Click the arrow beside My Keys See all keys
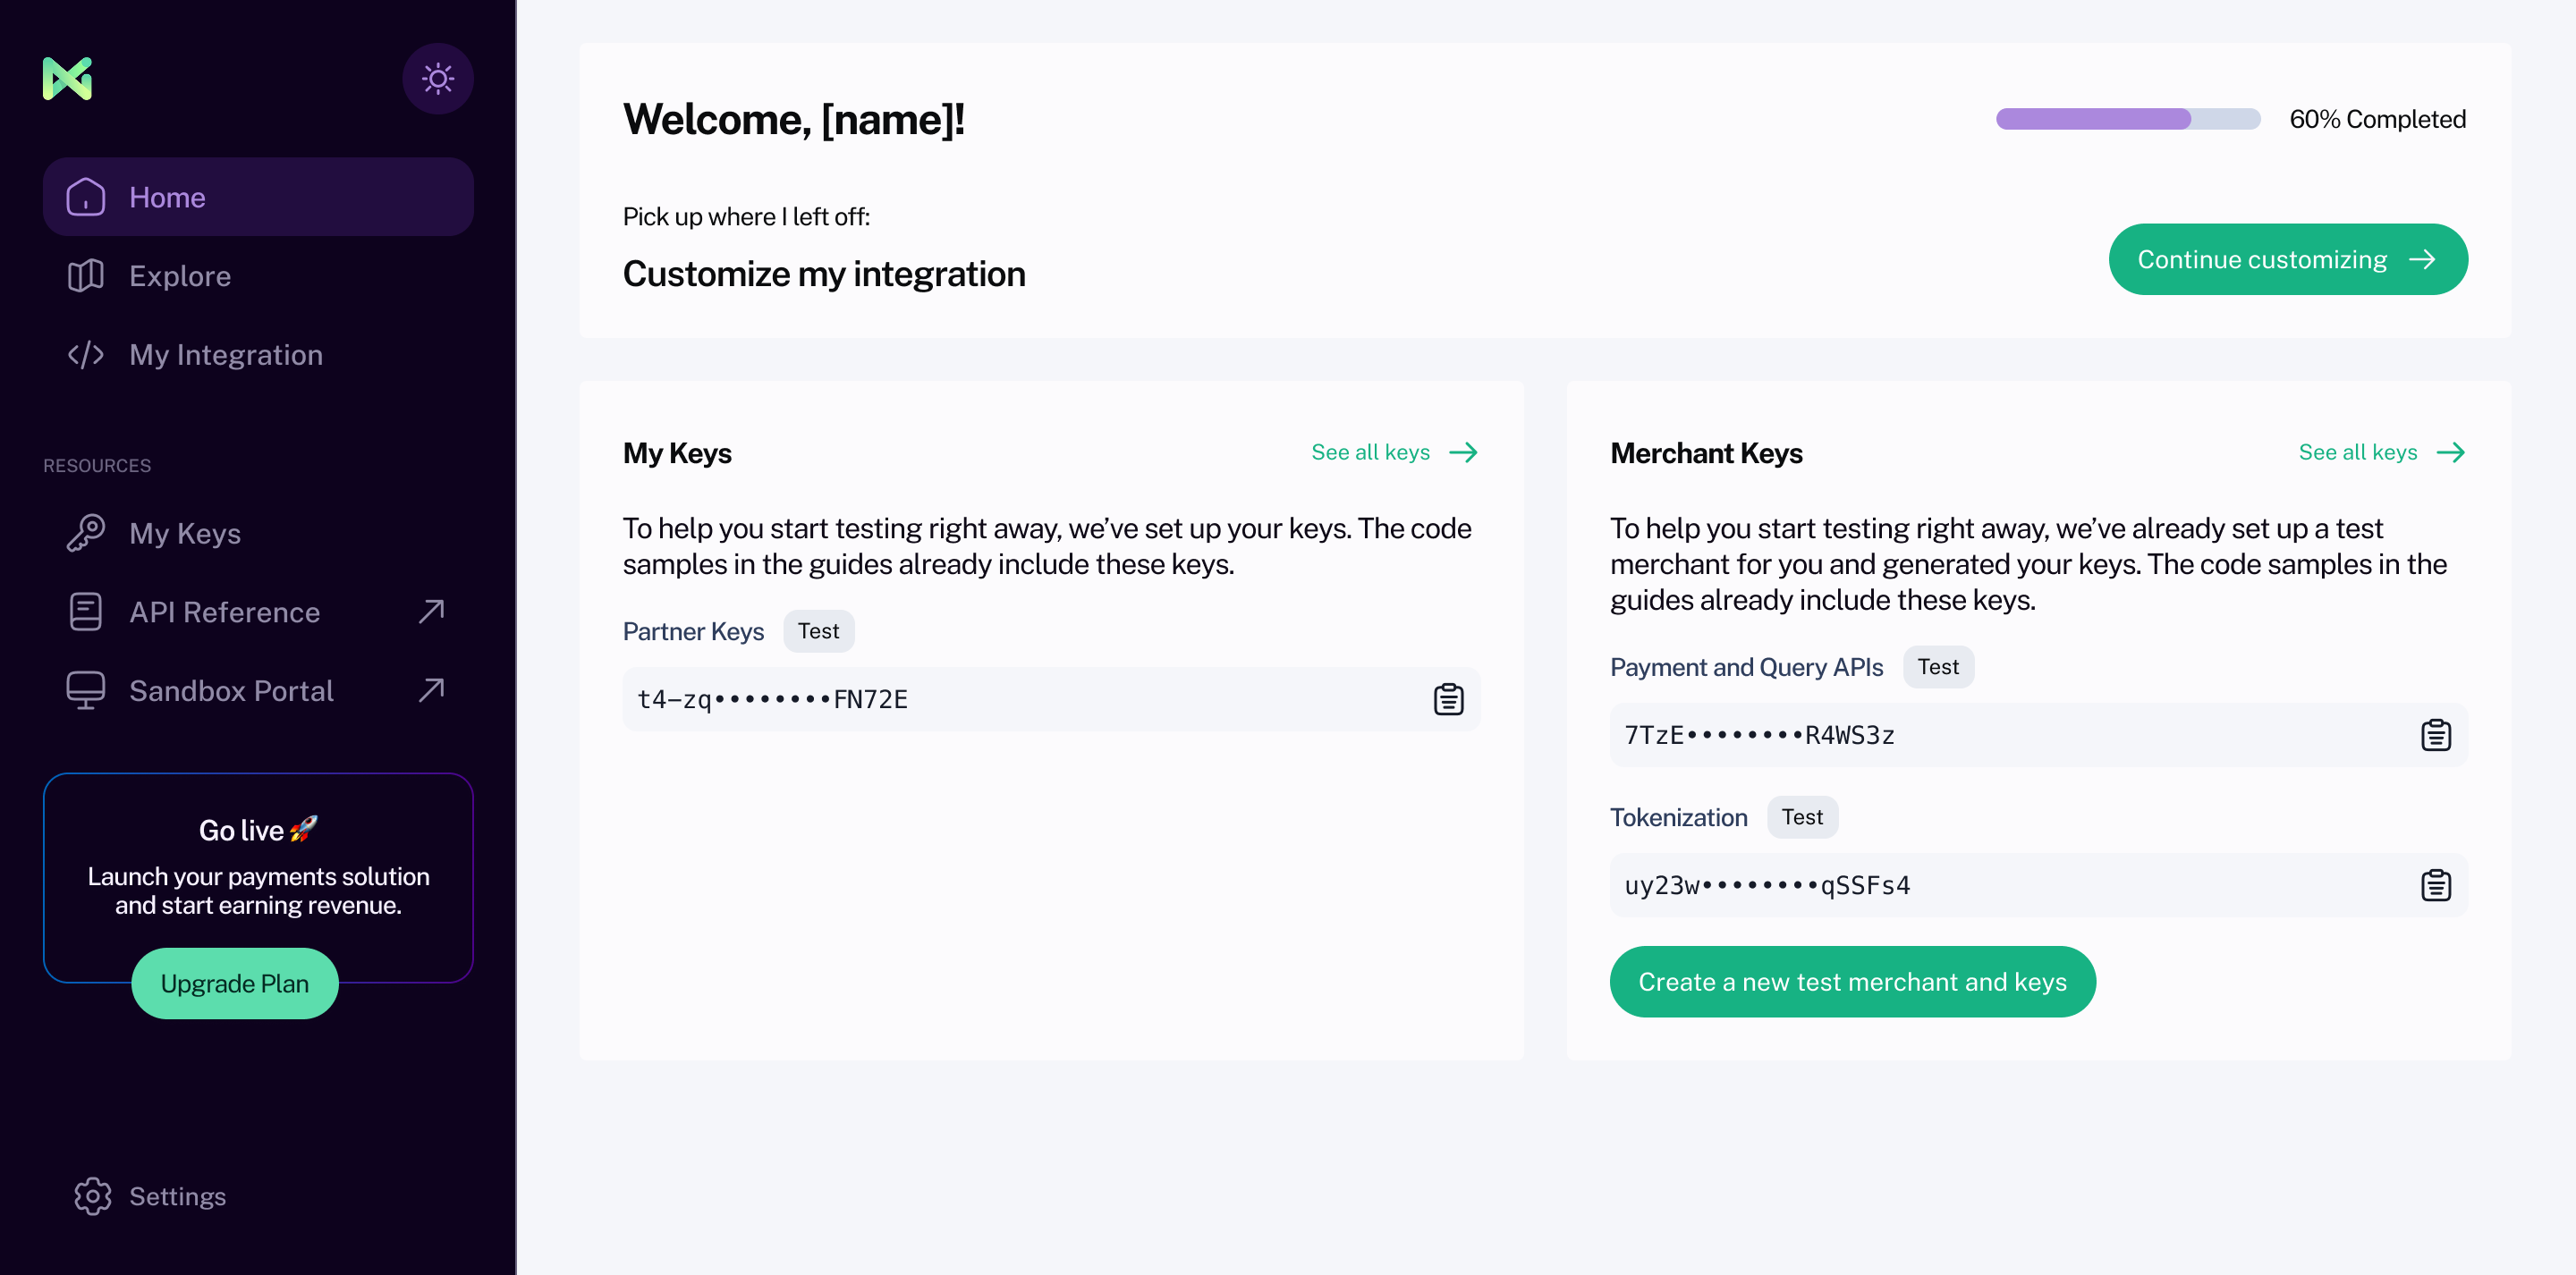2576x1275 pixels. tap(1463, 452)
